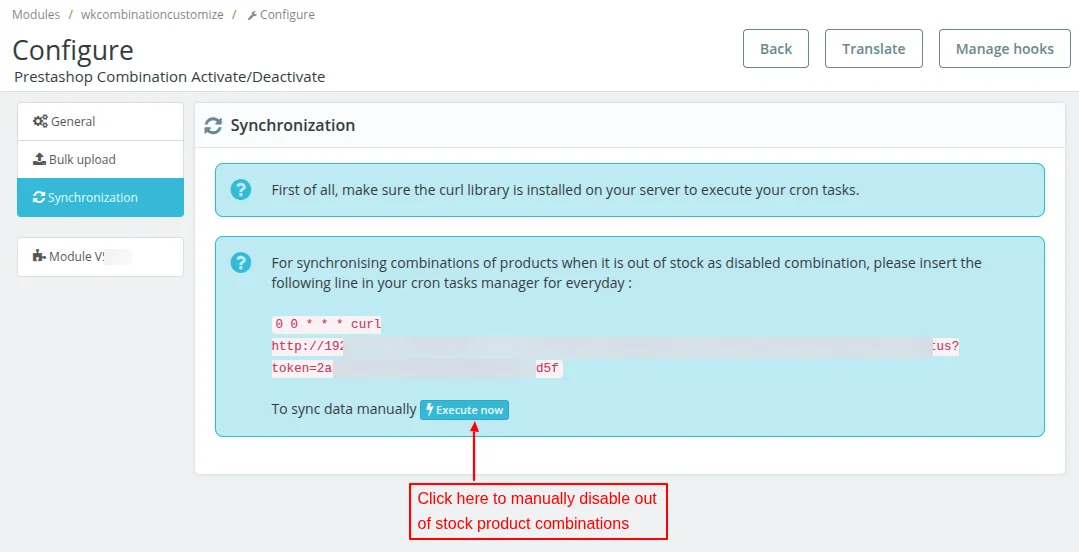Click the Prestashop Combination Activate/Deactivate subtitle

coord(170,77)
